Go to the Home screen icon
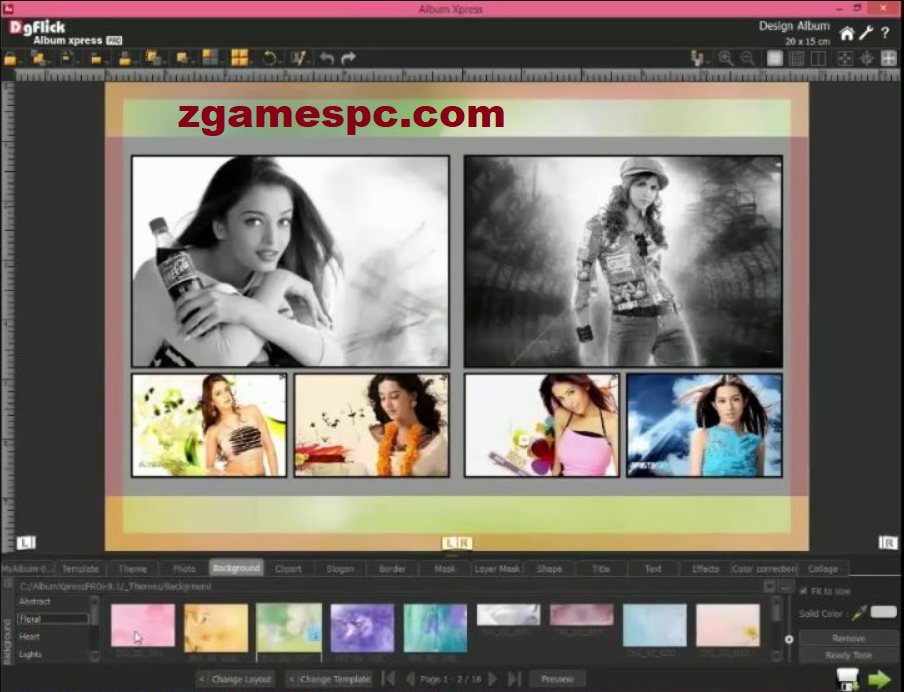Screen dimensions: 904x692 [846, 33]
